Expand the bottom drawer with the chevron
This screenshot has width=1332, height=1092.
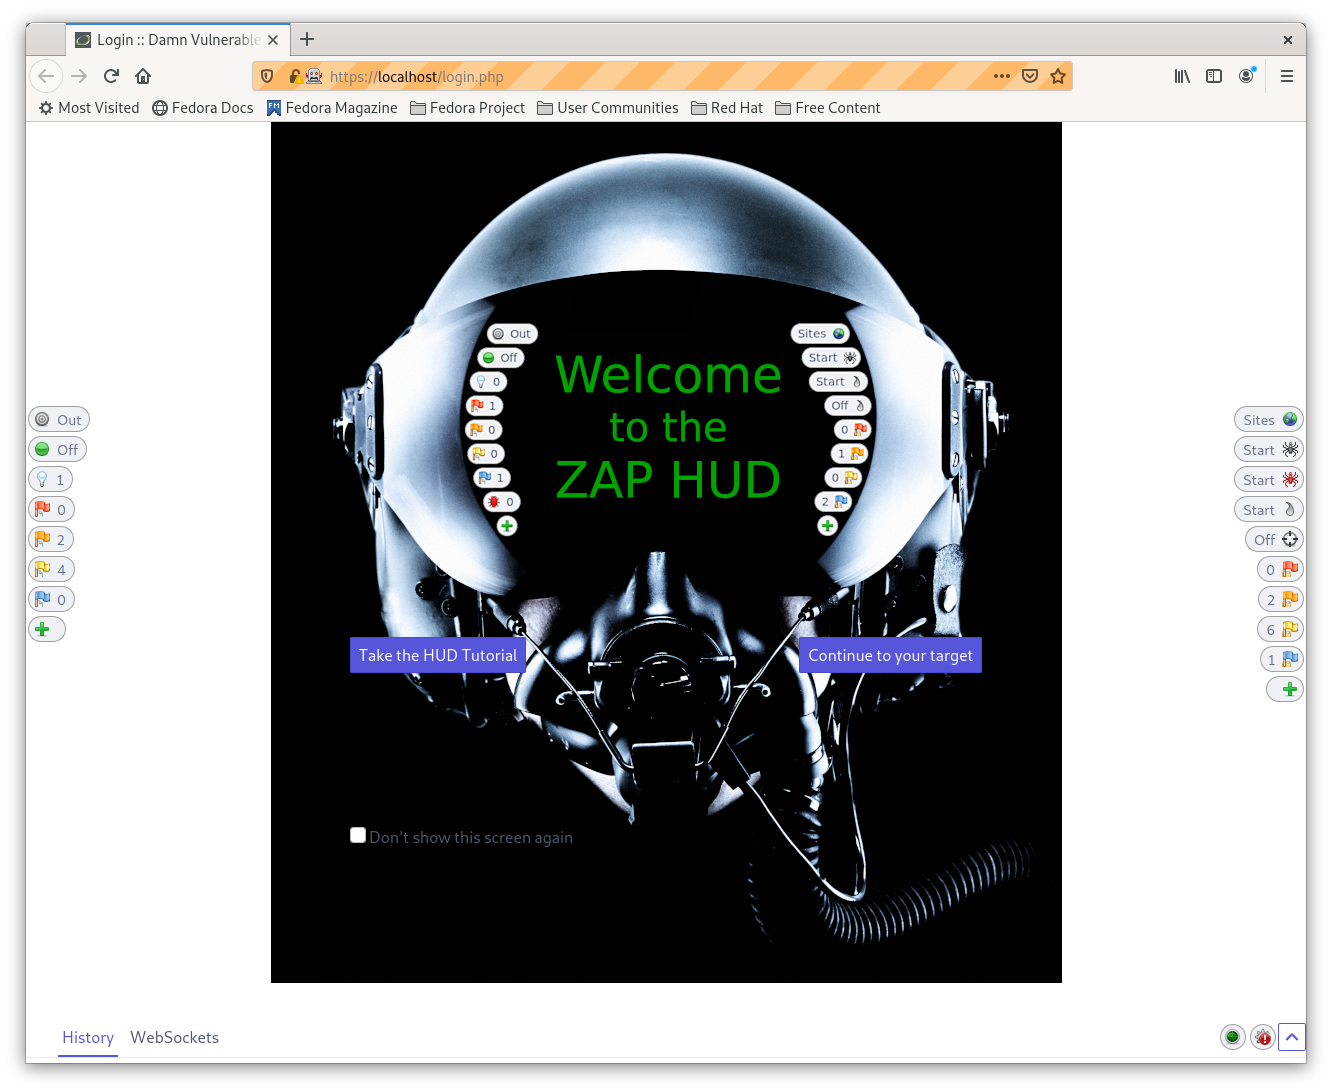coord(1291,1037)
